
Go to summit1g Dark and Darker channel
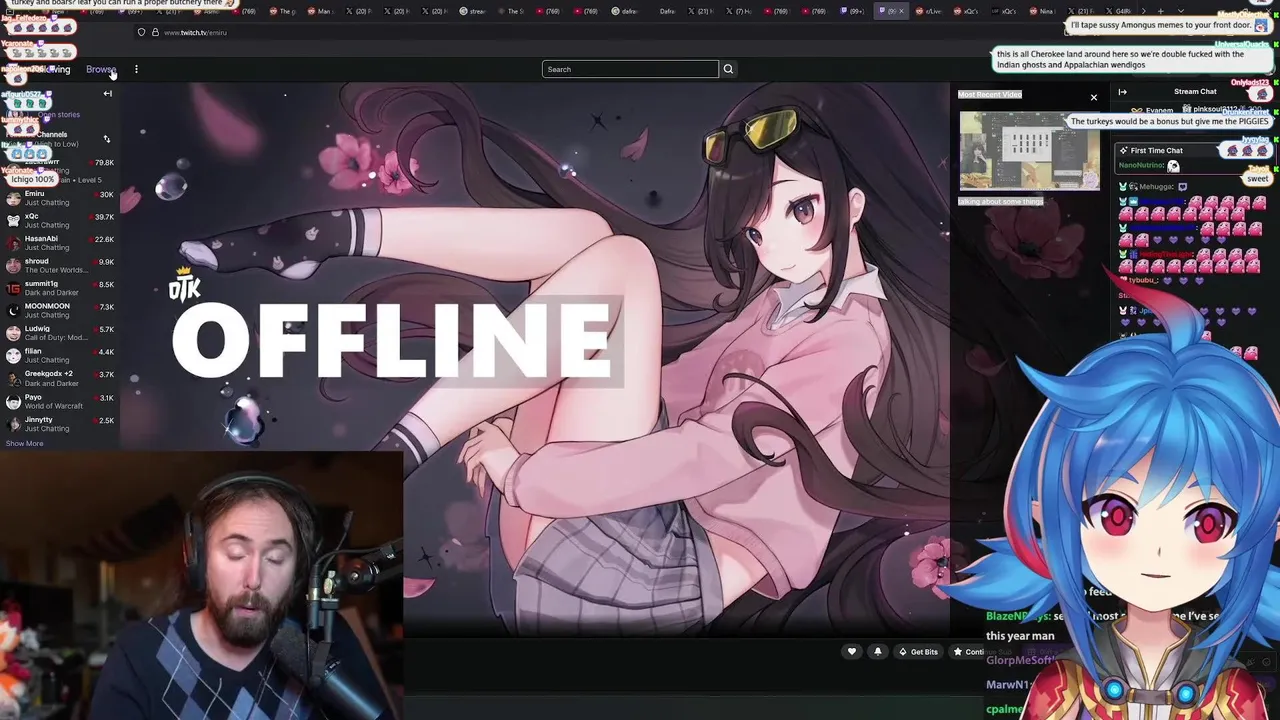point(60,288)
